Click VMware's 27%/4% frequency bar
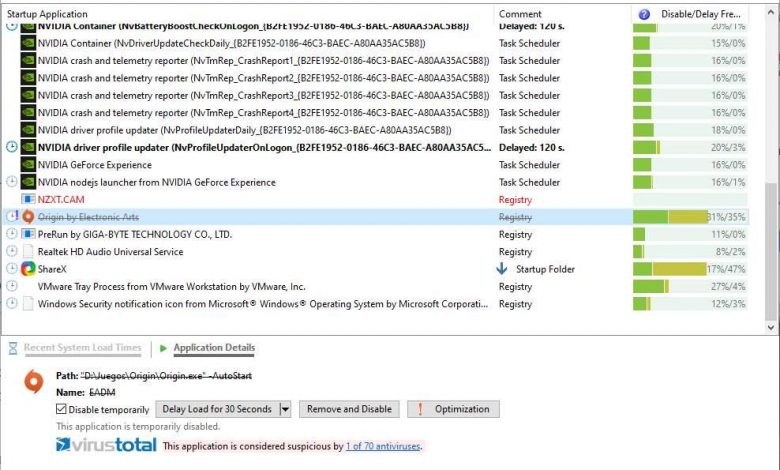 (x=689, y=286)
